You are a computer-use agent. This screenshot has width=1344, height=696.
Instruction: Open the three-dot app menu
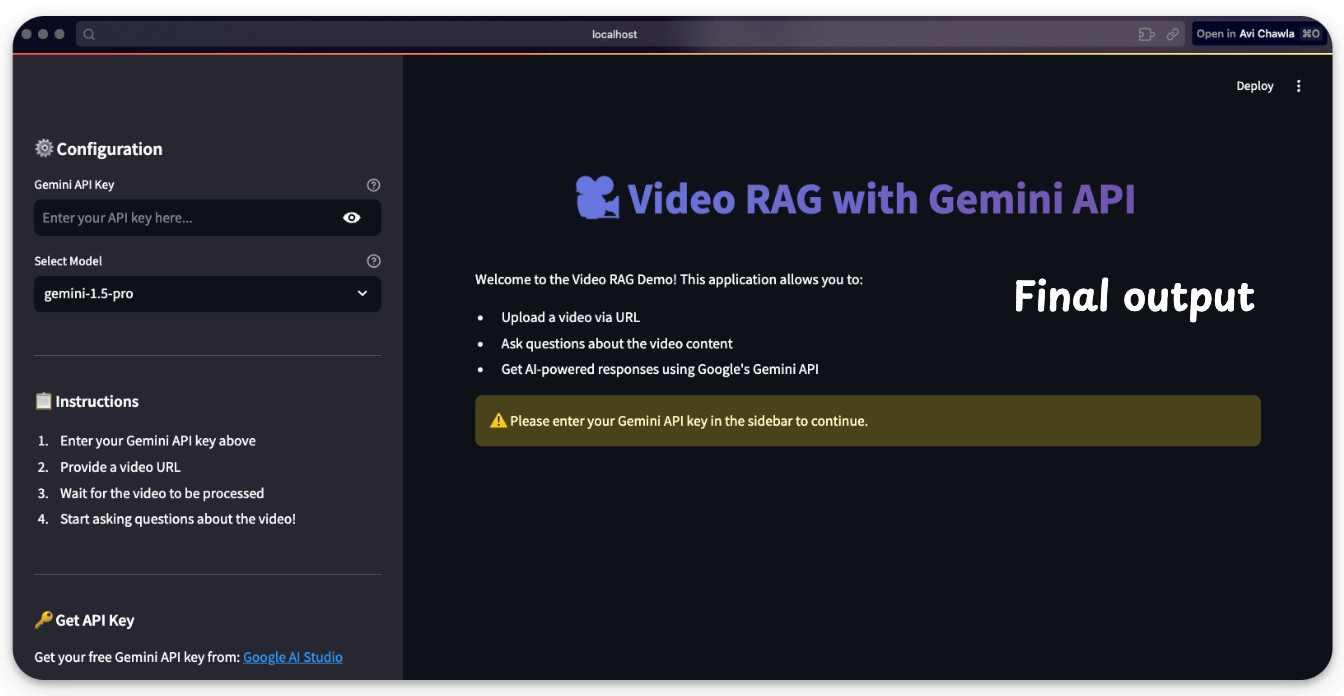tap(1299, 86)
